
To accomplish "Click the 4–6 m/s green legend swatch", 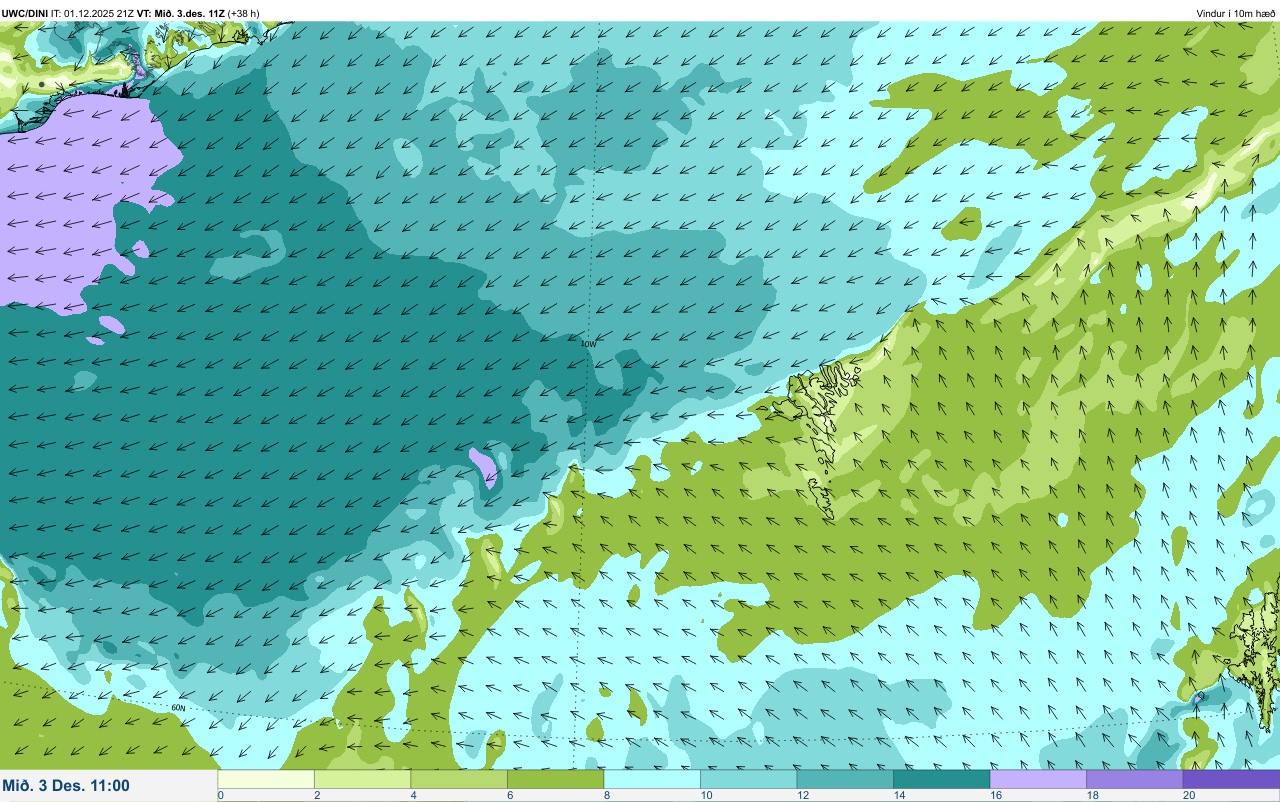I will click(x=459, y=779).
